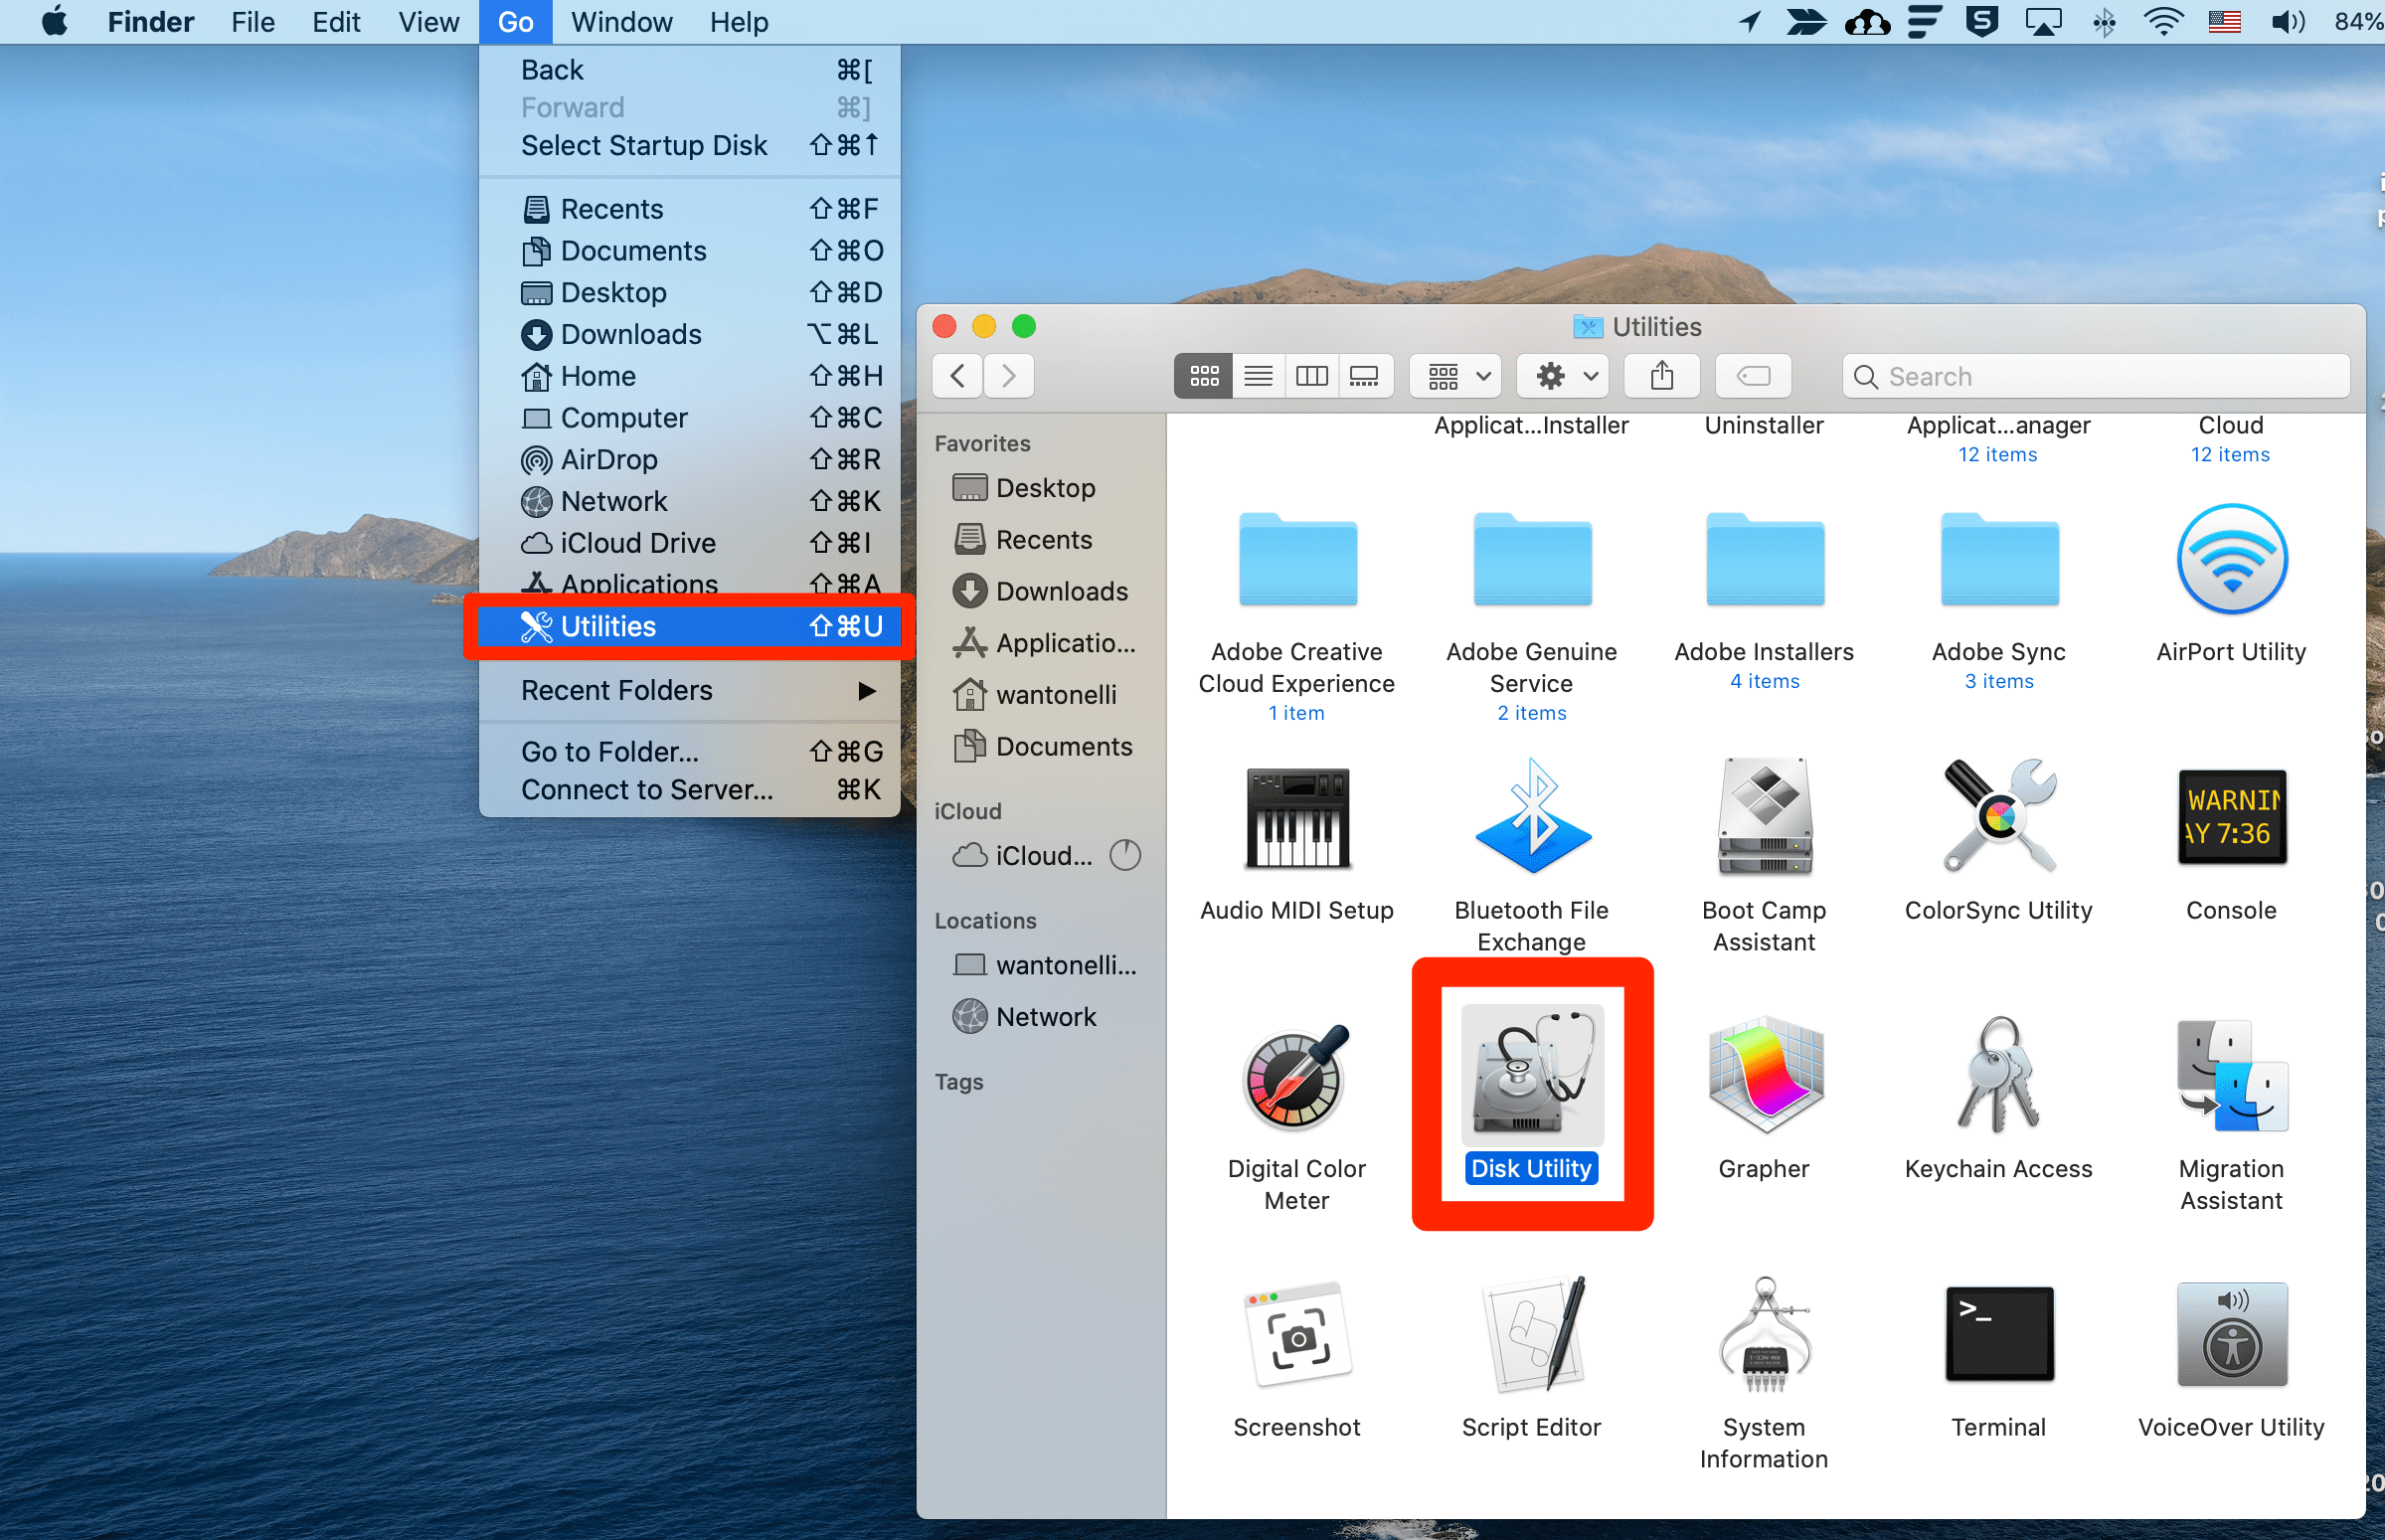Screen dimensions: 2385x1540
Task: Switch to column view
Action: tap(1311, 376)
